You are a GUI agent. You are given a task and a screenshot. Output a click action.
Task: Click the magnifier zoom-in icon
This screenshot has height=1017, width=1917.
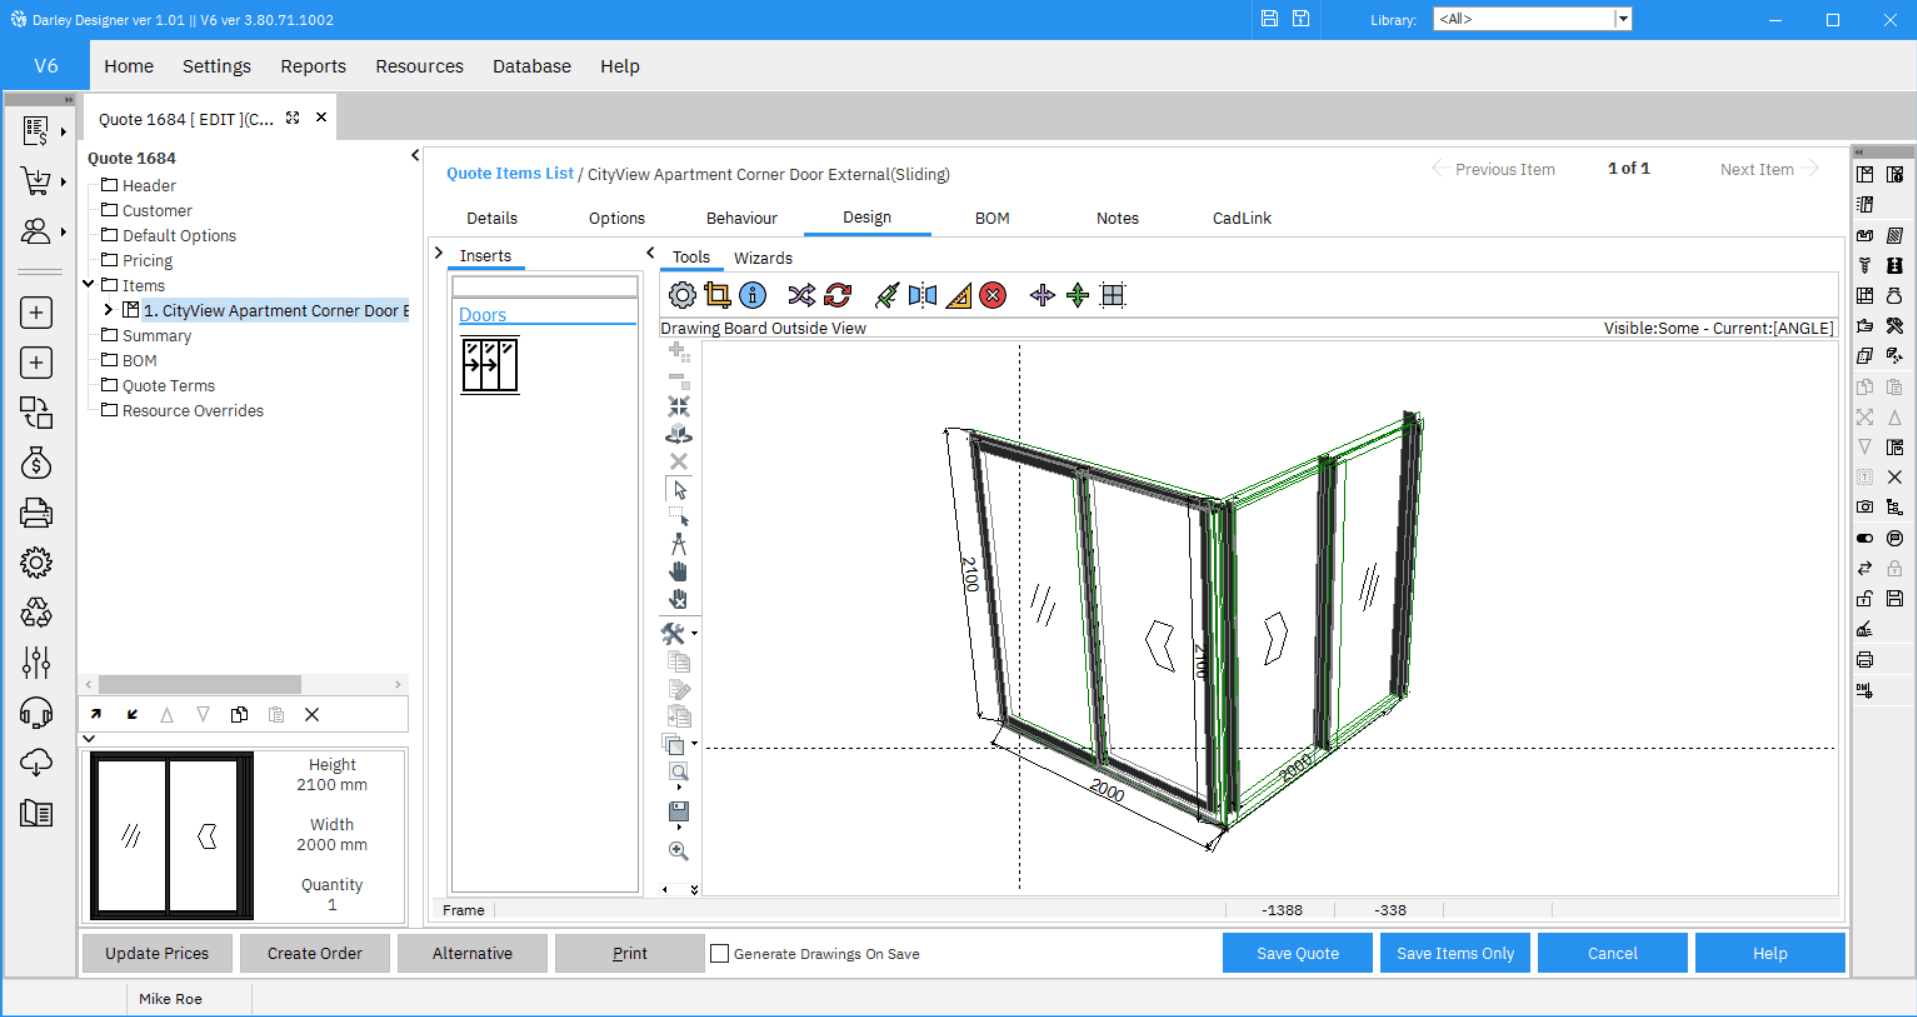click(x=679, y=851)
